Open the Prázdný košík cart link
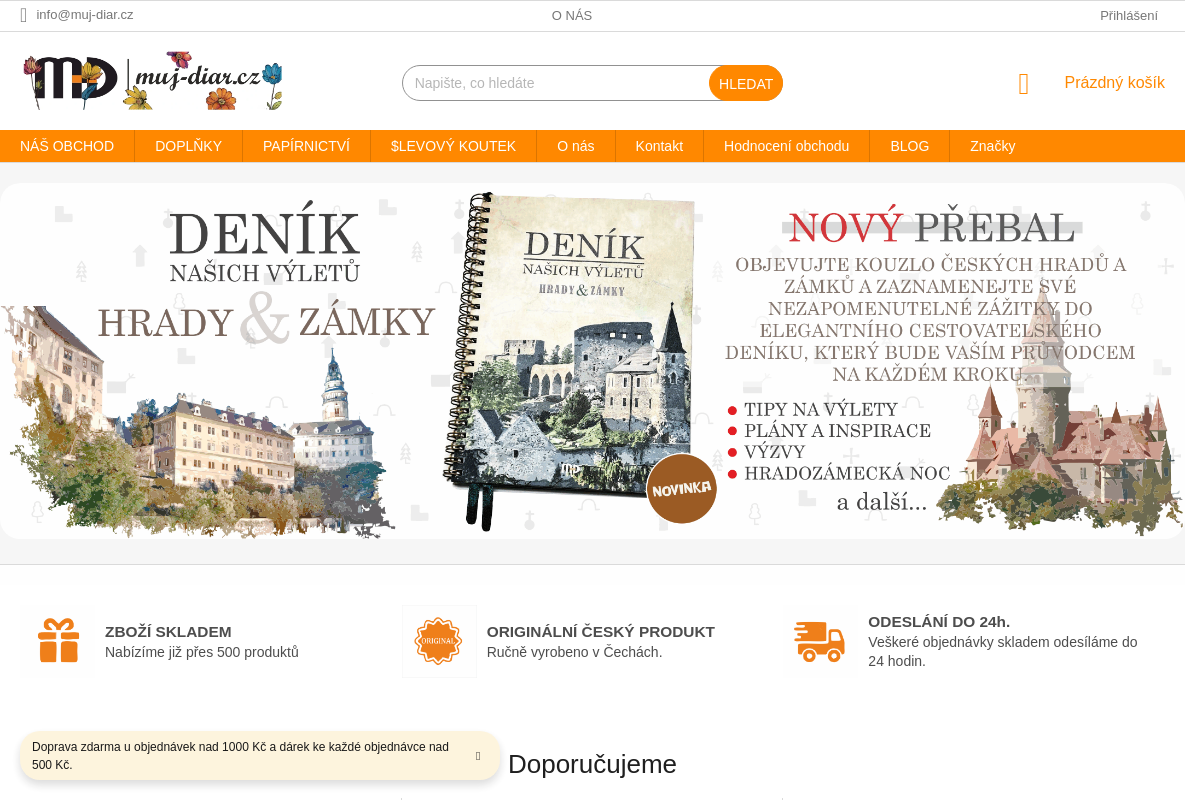Viewport: 1200px width, 800px height. [x=1114, y=83]
